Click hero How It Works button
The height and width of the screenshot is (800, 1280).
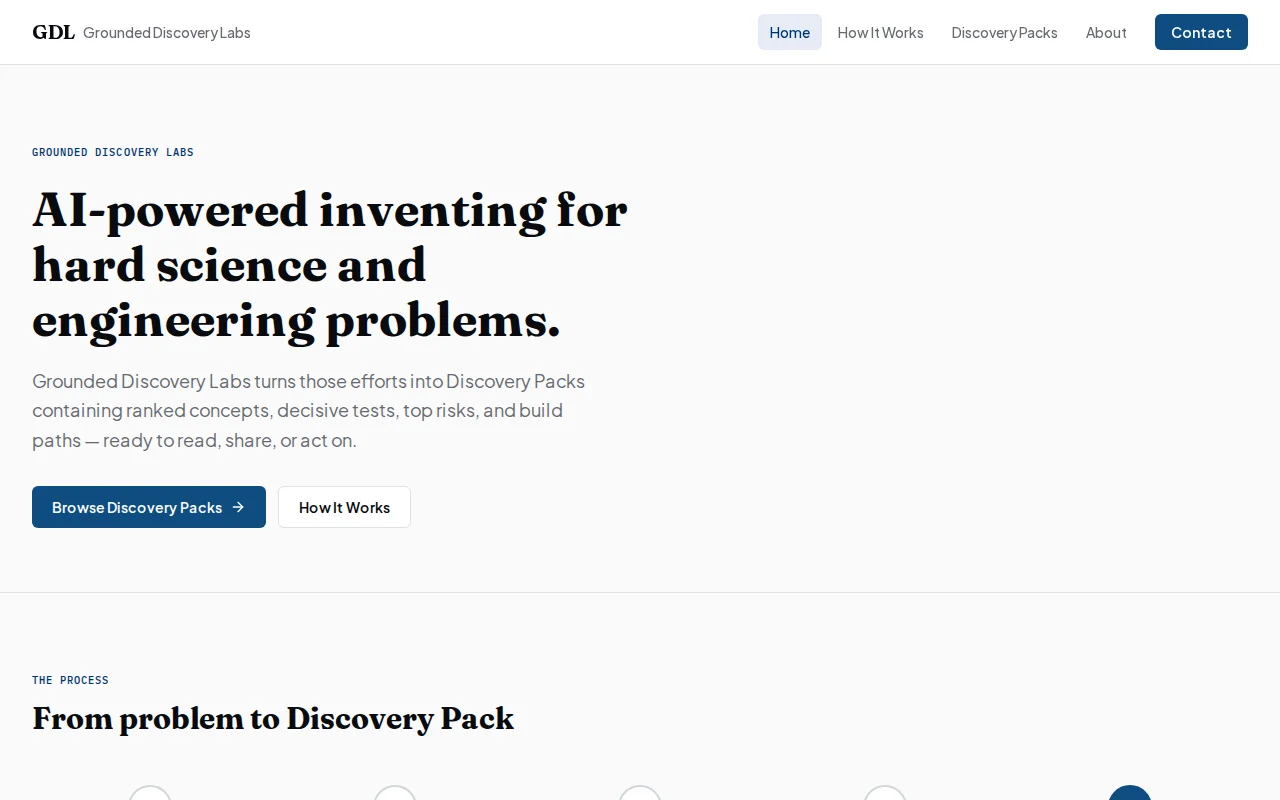(344, 507)
